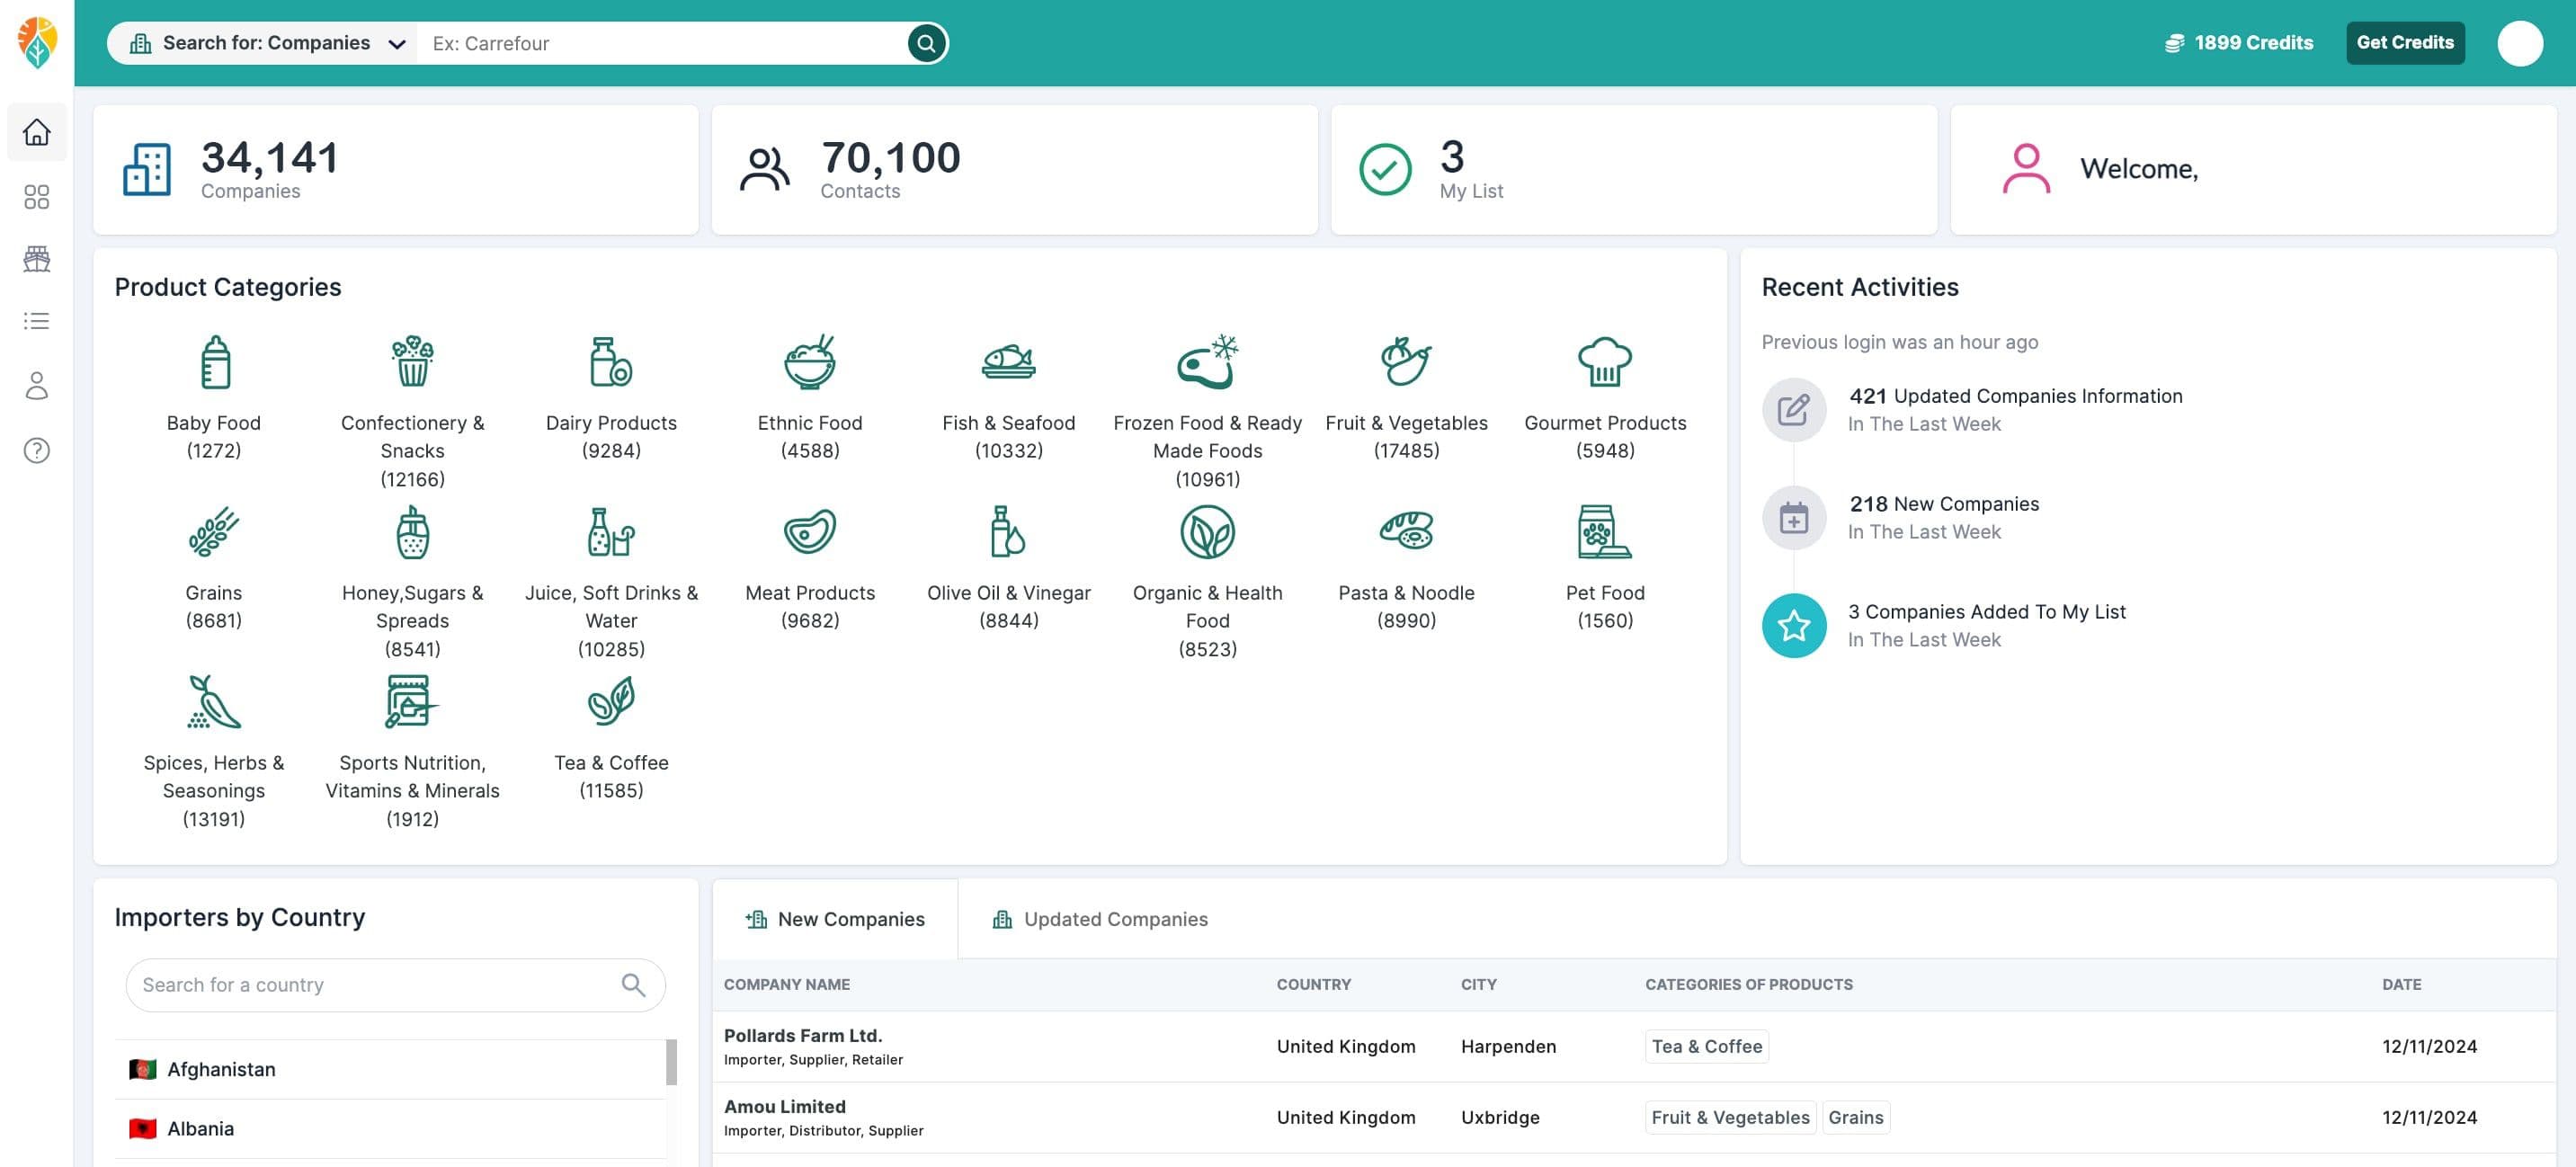The height and width of the screenshot is (1167, 2576).
Task: Open the dashboard grid icon in sidebar
Action: coord(37,197)
